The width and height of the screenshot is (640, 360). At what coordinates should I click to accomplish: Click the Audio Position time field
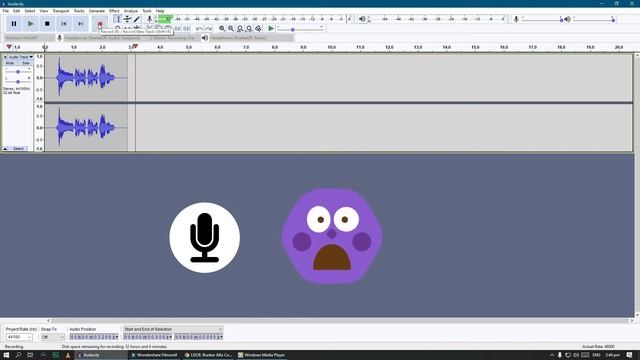(x=94, y=337)
